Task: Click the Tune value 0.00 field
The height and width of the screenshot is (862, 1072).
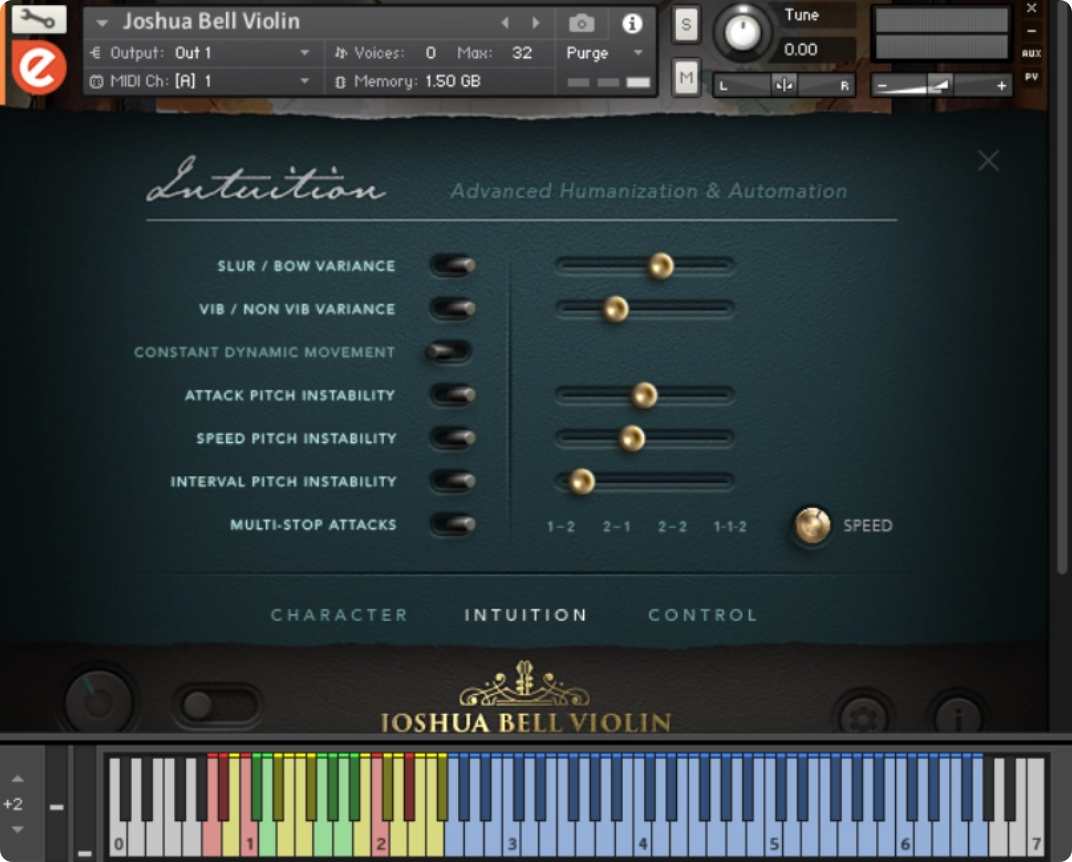Action: (x=816, y=49)
